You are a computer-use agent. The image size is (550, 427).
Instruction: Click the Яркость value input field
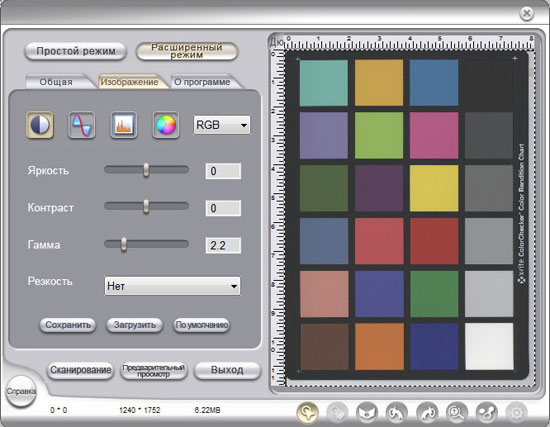(223, 171)
